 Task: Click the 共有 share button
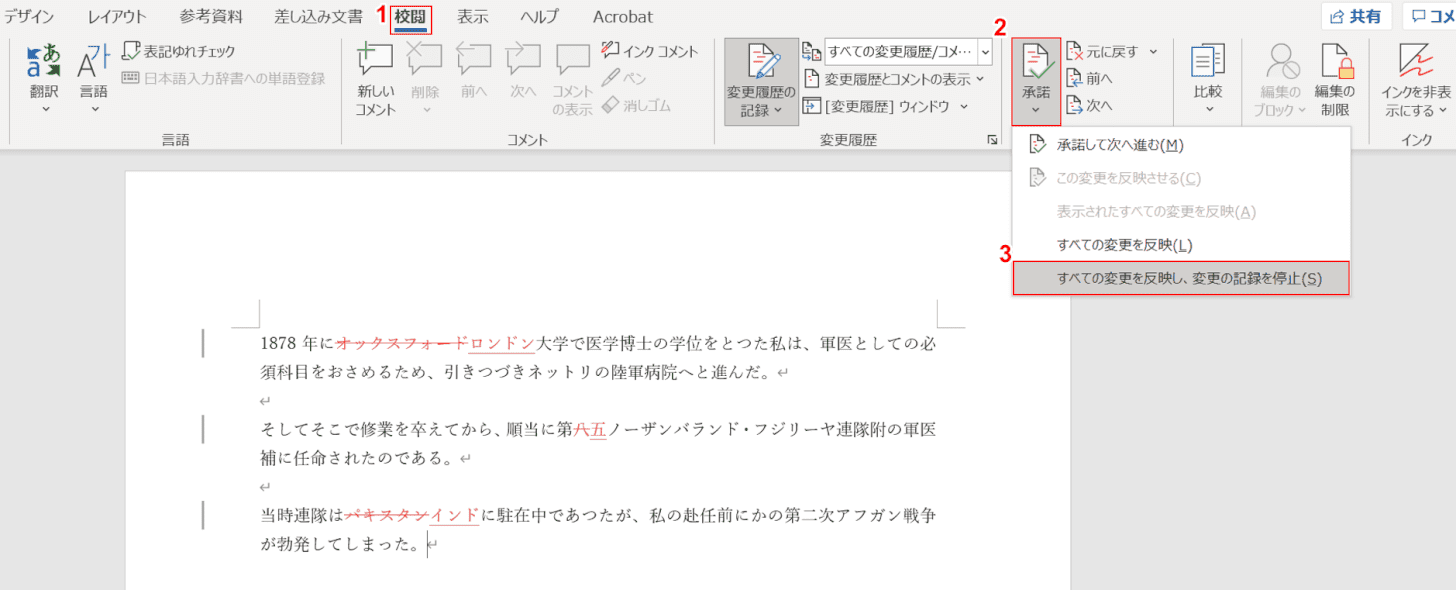click(1356, 16)
